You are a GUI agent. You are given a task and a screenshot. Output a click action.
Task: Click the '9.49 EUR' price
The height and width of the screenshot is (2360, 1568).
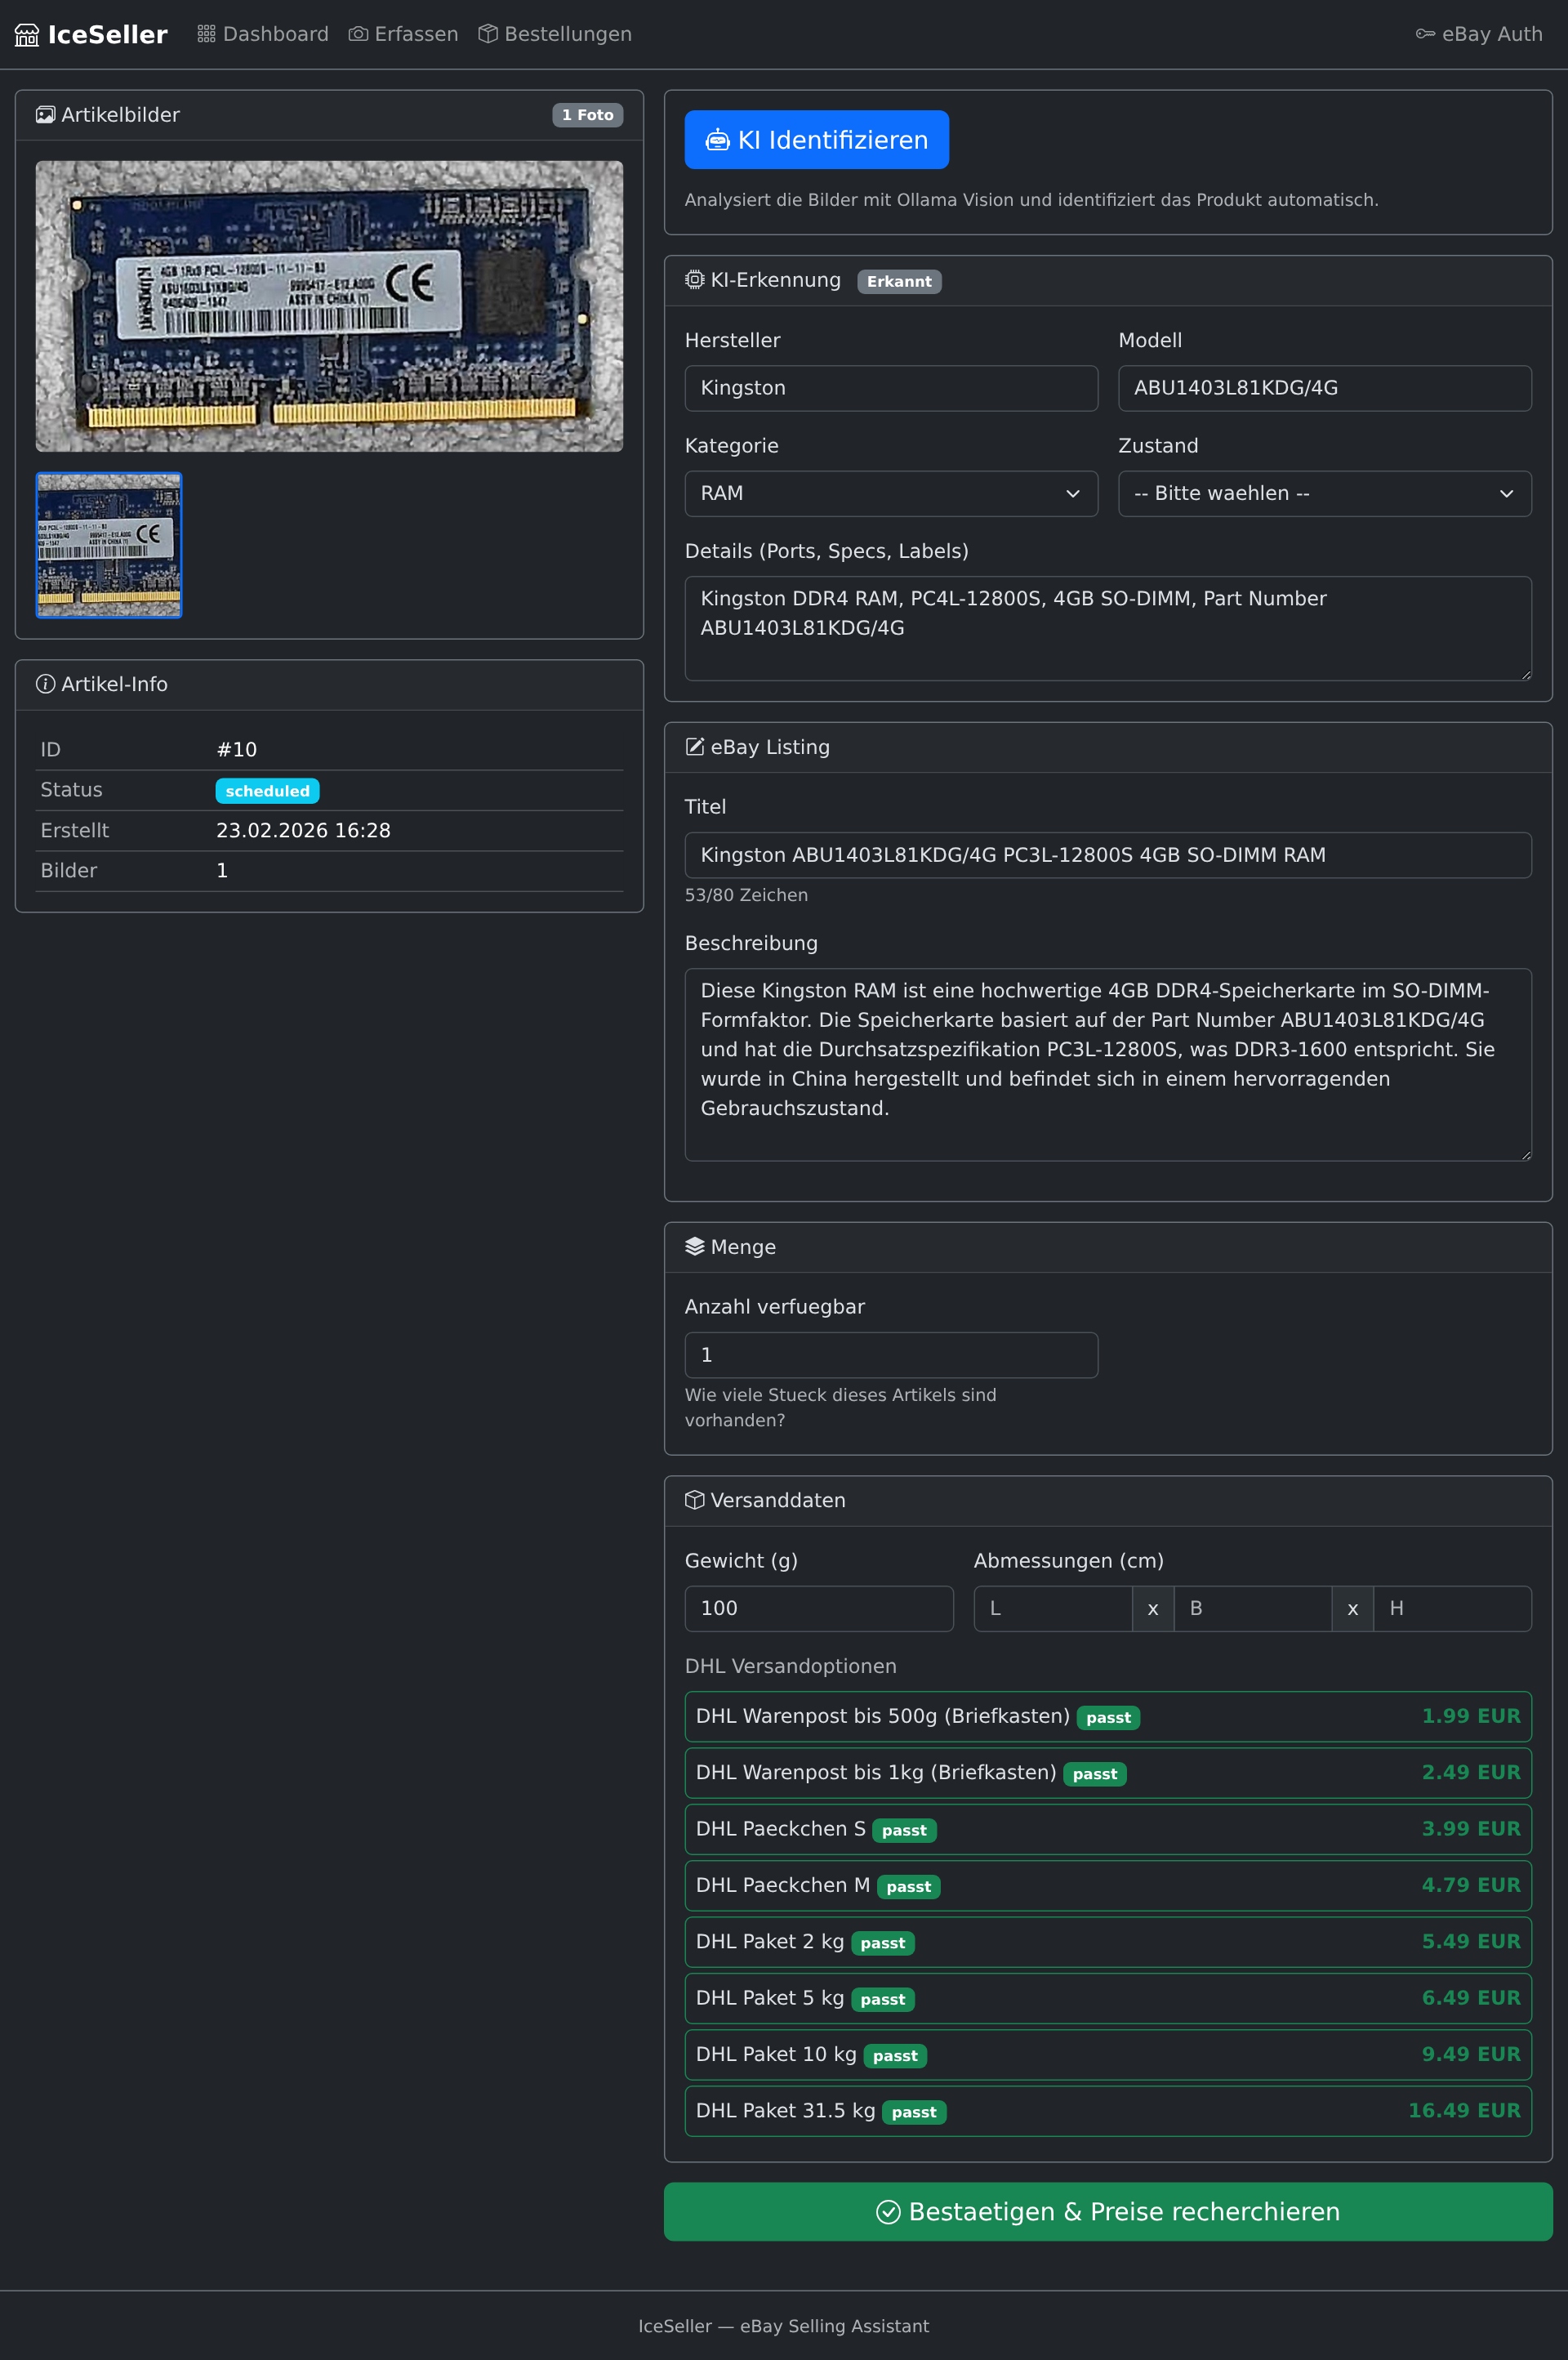(1471, 2054)
